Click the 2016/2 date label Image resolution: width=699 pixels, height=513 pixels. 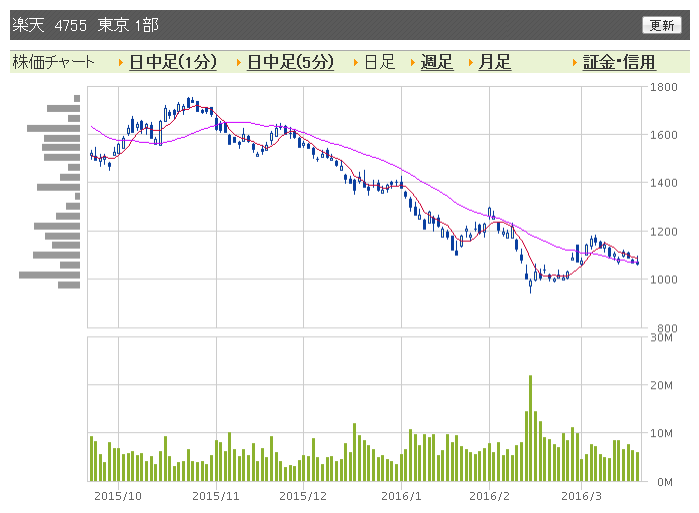489,496
